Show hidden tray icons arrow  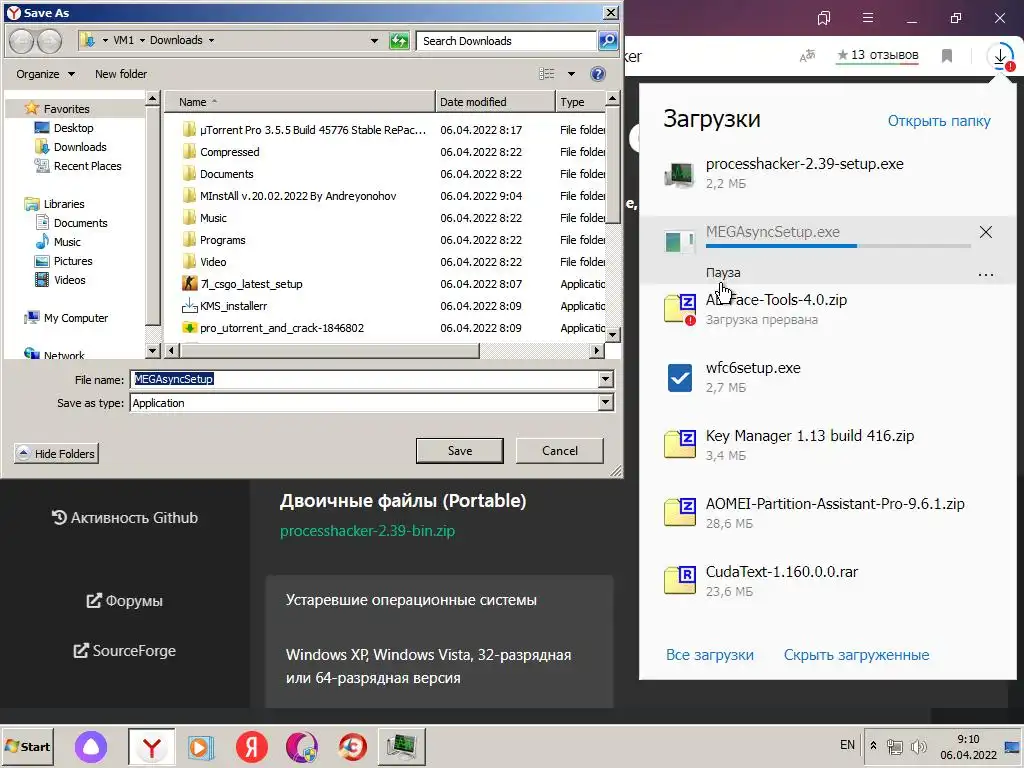(873, 746)
